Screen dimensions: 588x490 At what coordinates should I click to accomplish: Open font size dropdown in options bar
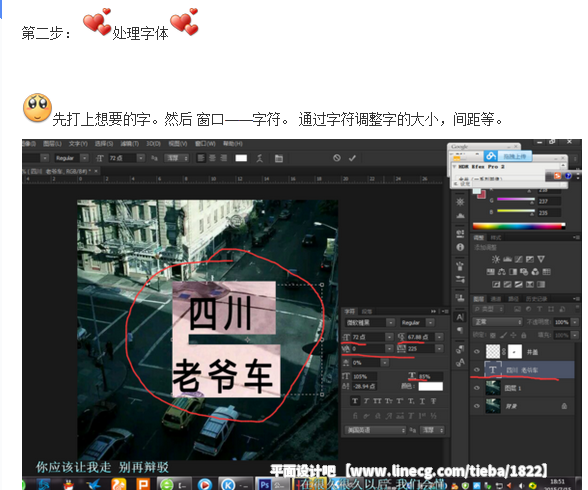point(141,158)
